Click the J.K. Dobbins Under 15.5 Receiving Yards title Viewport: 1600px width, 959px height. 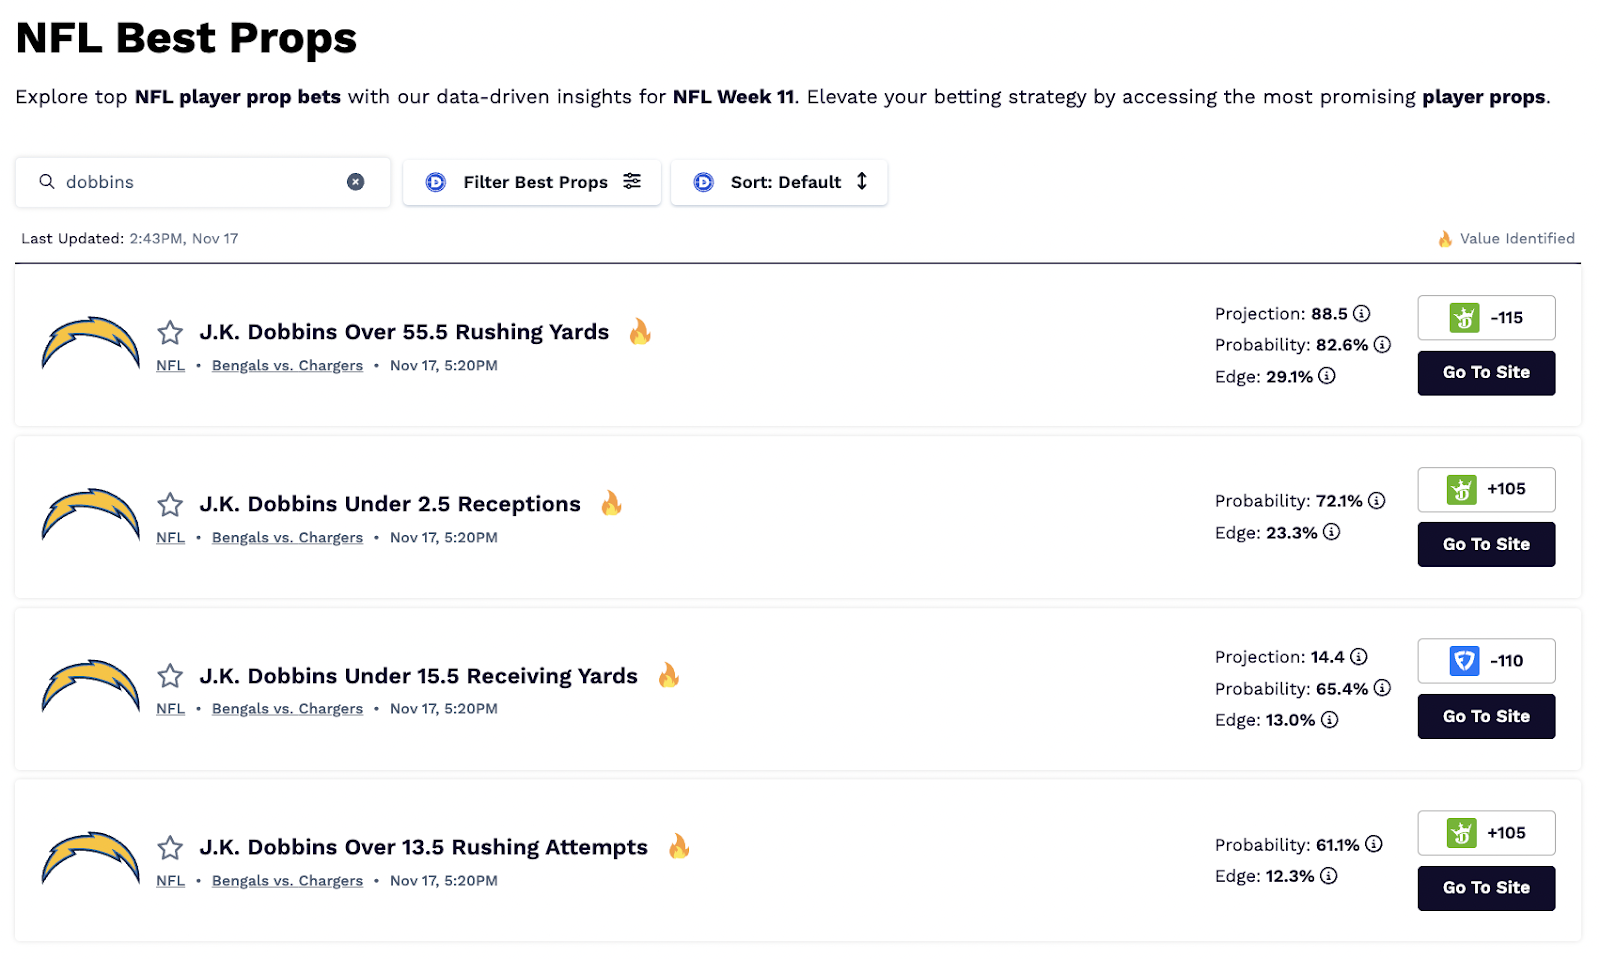(418, 676)
